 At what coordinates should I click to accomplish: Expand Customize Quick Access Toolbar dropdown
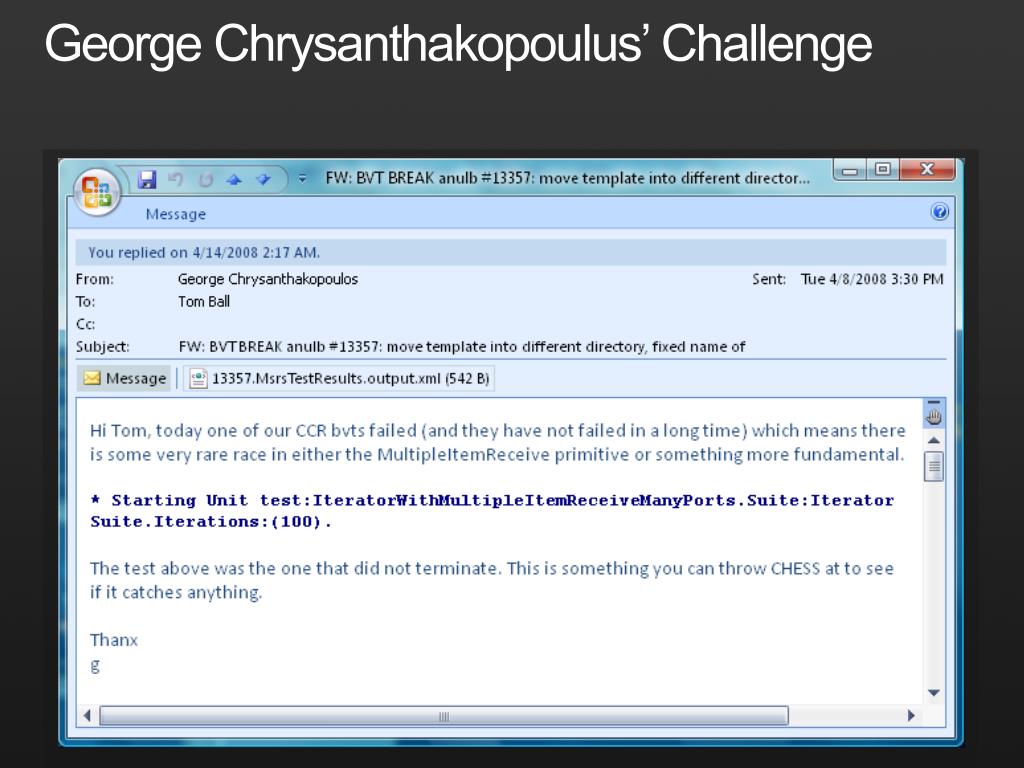[302, 178]
